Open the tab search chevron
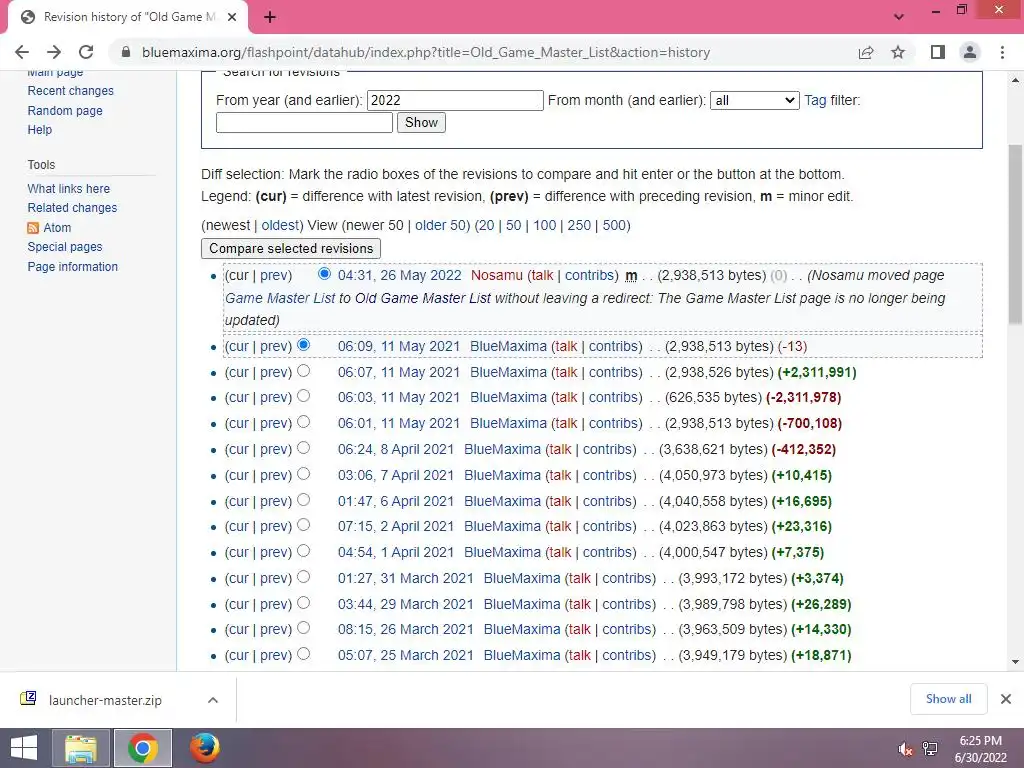Screen dimensions: 1024x768 point(899,16)
